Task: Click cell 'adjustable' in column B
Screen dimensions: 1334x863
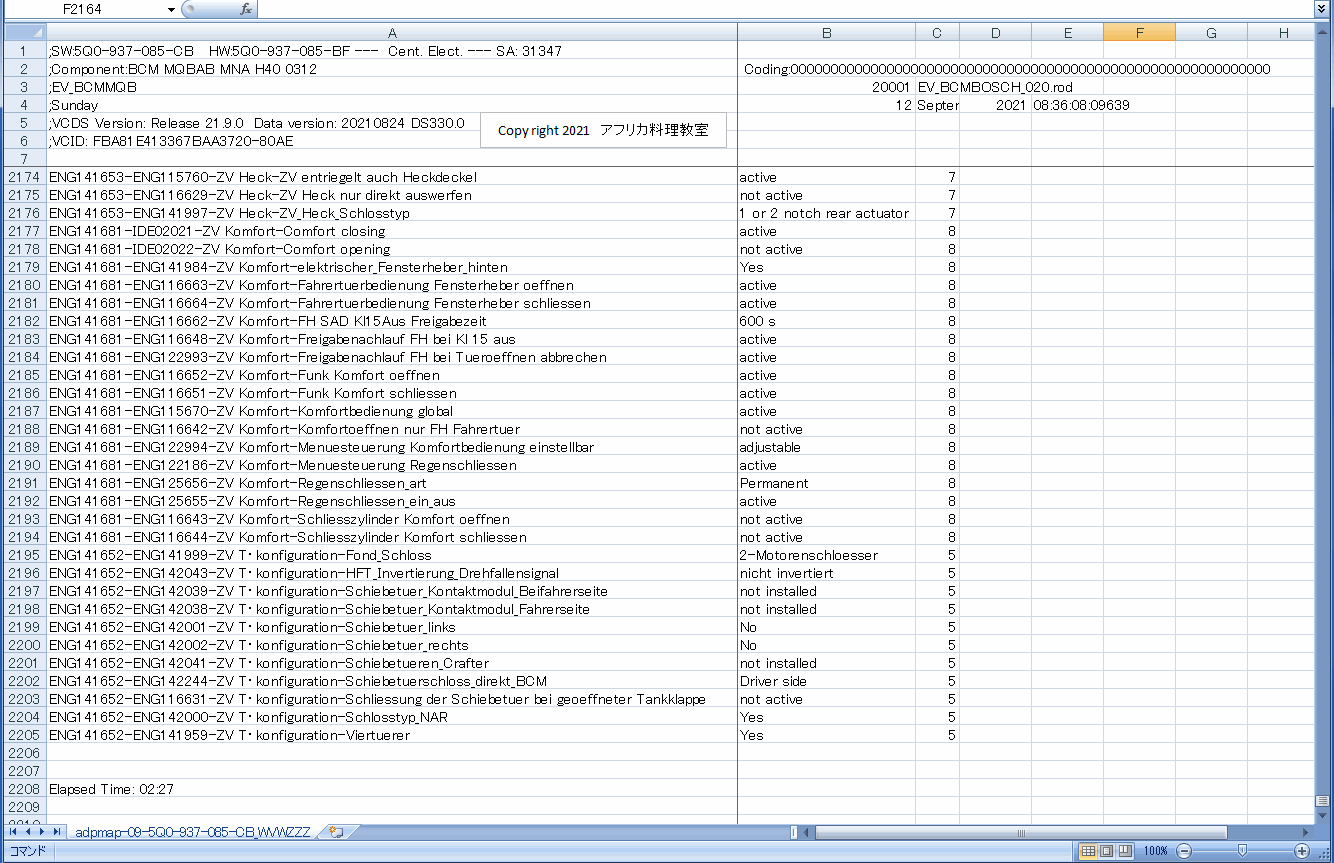Action: tap(826, 447)
